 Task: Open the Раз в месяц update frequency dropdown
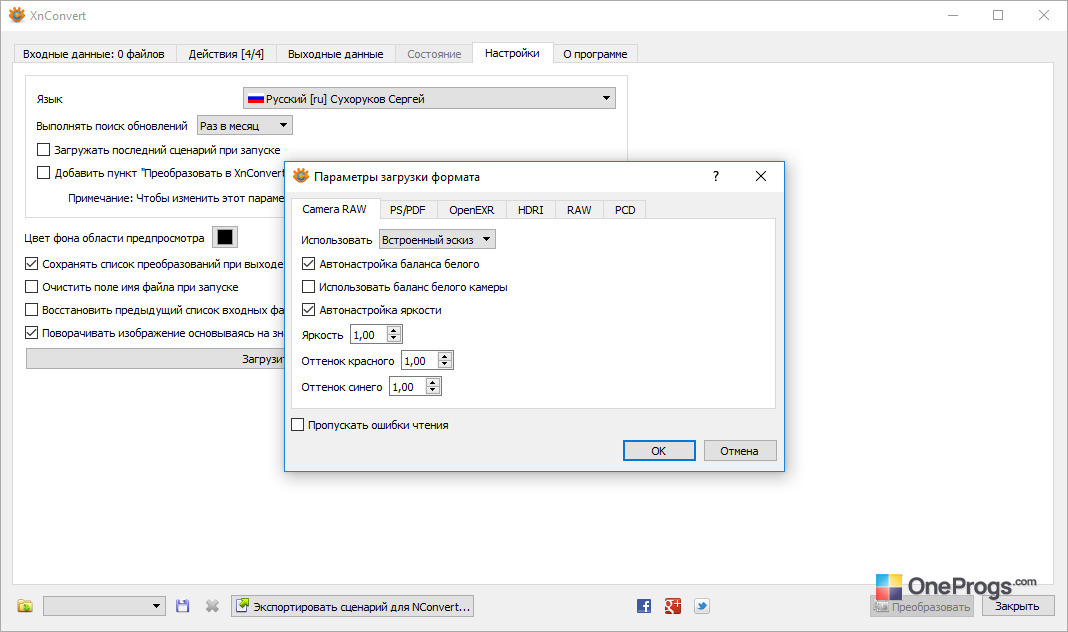coord(245,126)
